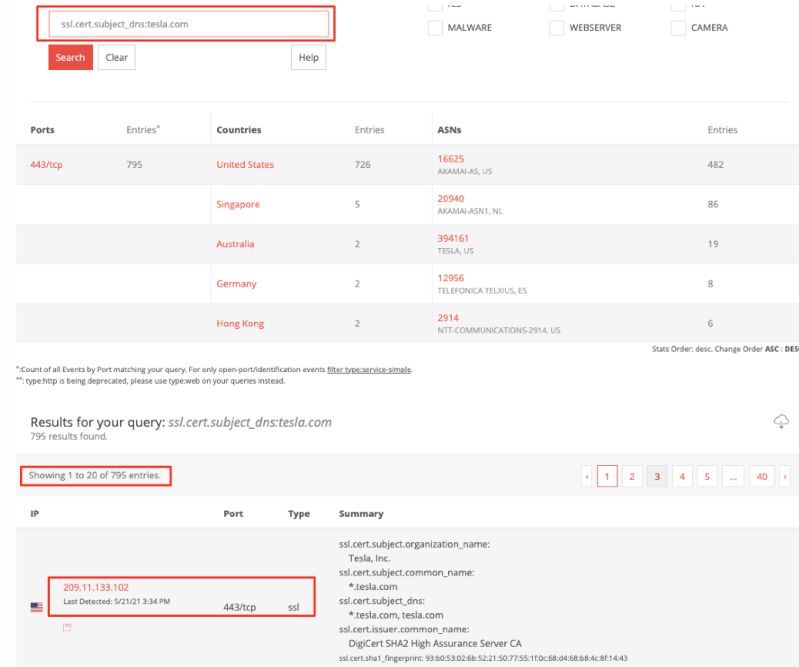Click the 482 entries count for ASN 16625
The height and width of the screenshot is (667, 799).
(x=715, y=165)
